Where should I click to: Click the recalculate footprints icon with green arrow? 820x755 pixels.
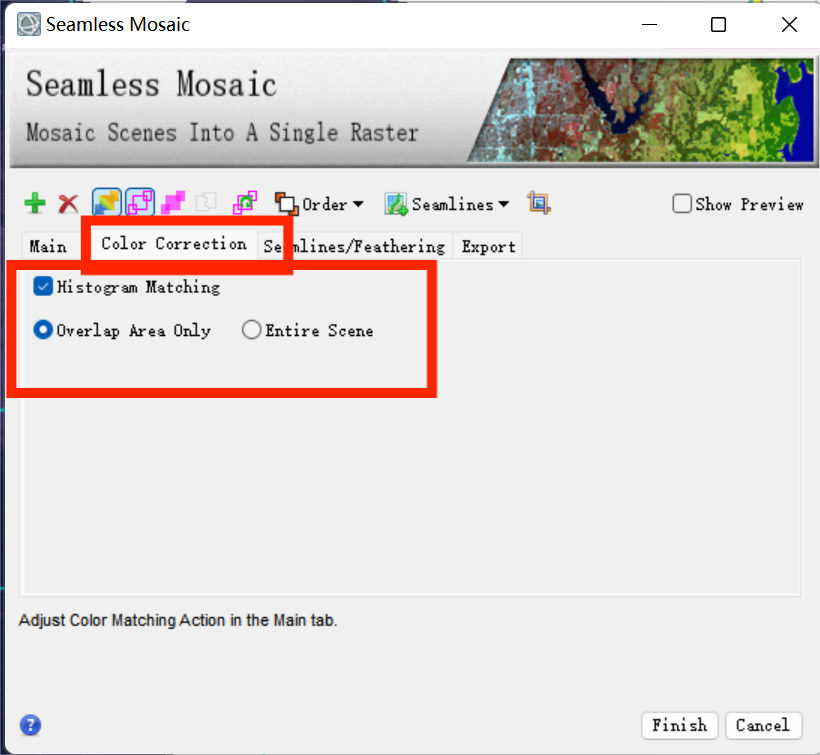[x=245, y=203]
